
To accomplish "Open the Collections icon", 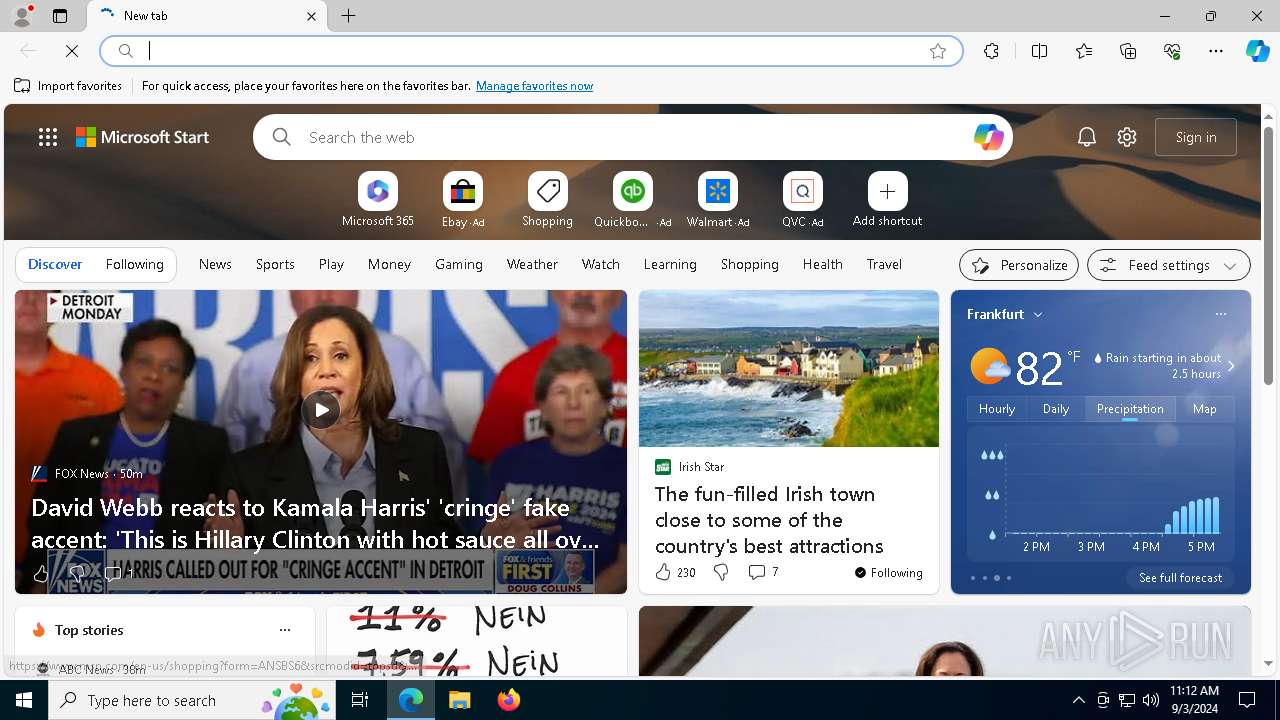I will coord(1128,51).
